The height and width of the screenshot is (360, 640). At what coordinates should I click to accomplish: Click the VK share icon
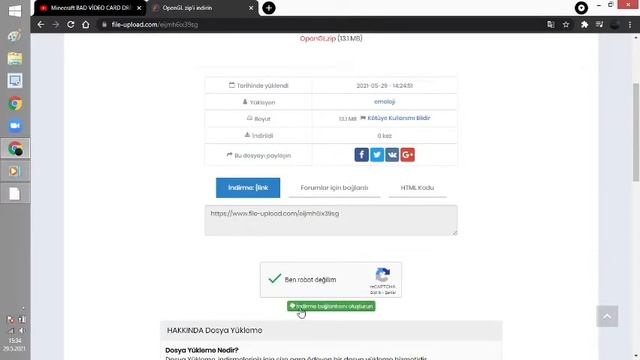pyautogui.click(x=392, y=155)
